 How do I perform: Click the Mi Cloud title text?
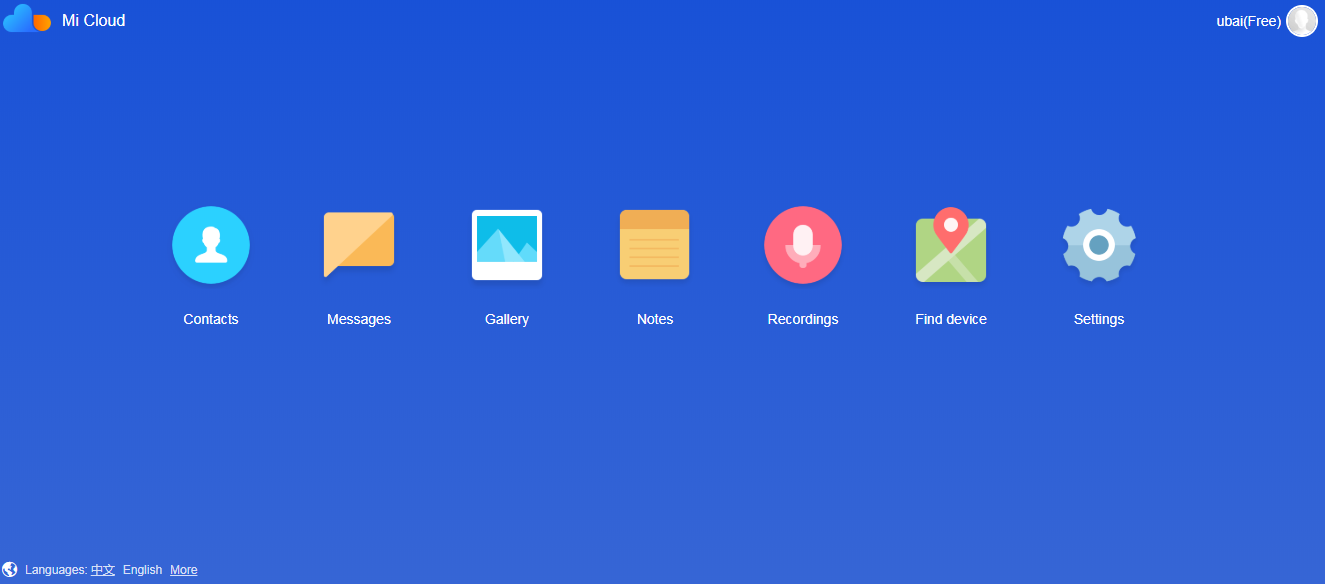click(x=94, y=21)
